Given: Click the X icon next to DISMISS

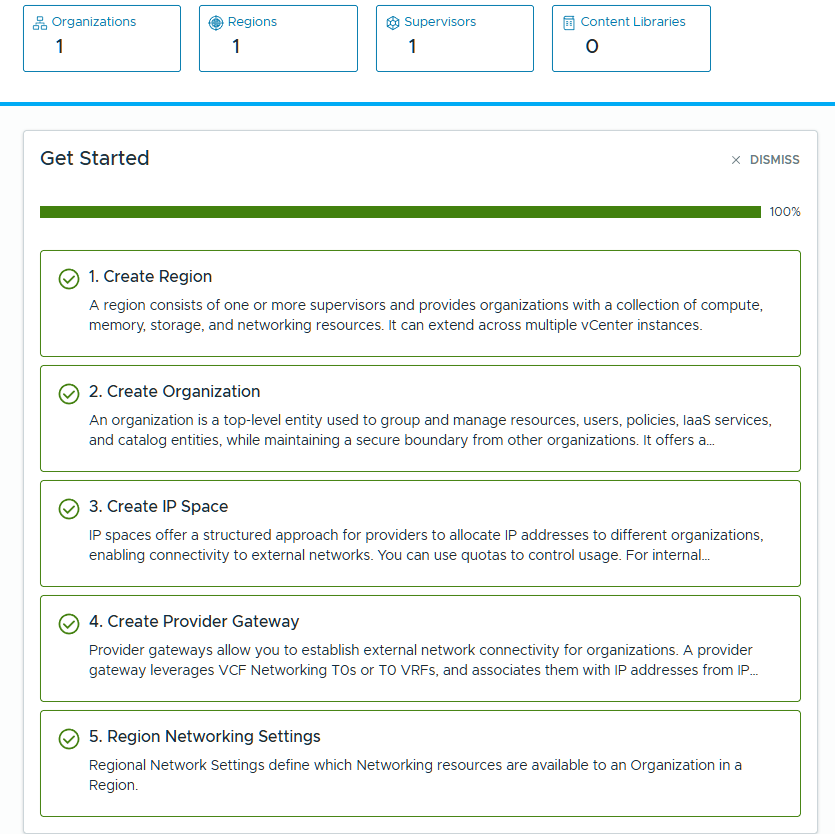Looking at the screenshot, I should (x=736, y=160).
